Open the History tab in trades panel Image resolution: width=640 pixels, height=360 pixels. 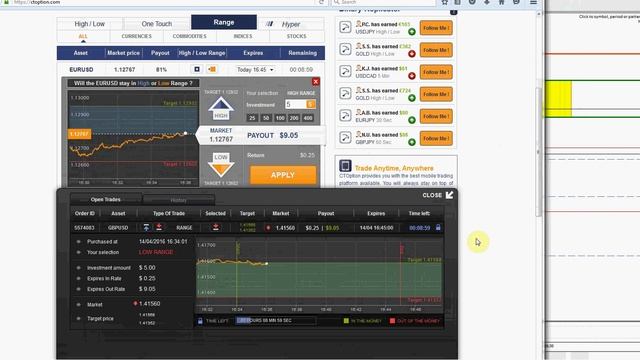(178, 200)
